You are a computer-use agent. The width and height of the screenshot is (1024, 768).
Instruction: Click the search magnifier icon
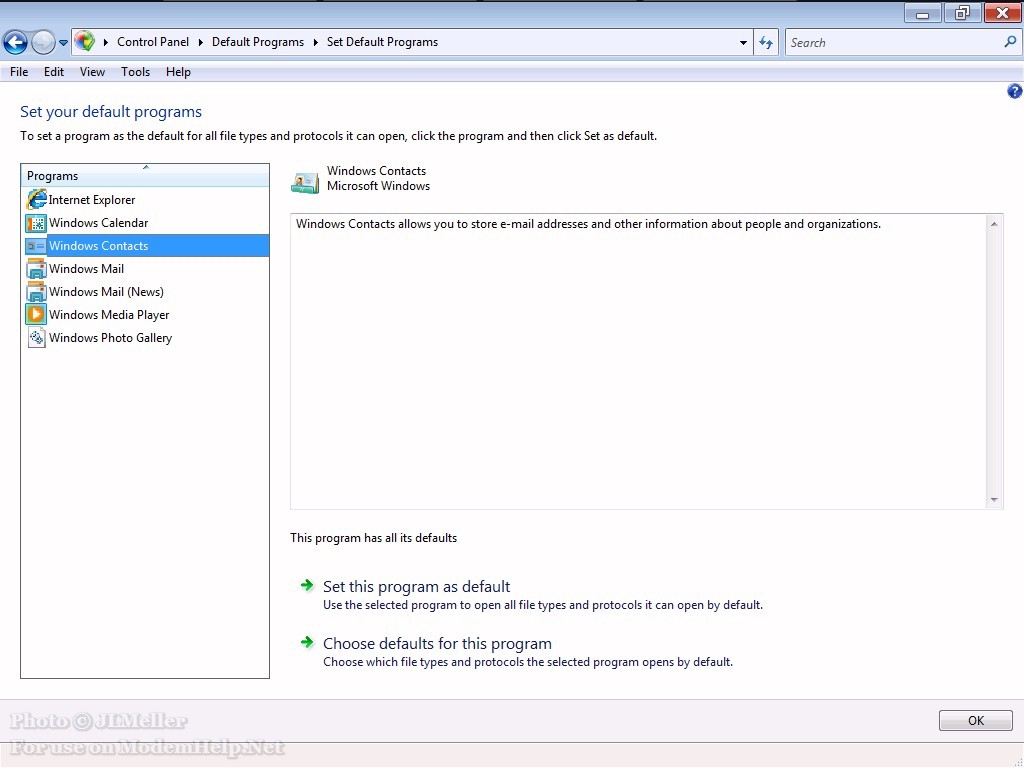[x=1010, y=42]
